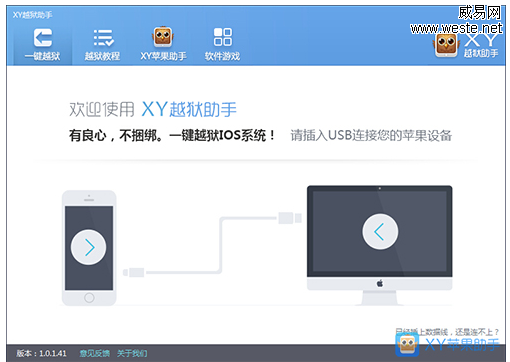510x362 pixels.
Task: Open the 意见反馈 feedback link
Action: [x=95, y=353]
